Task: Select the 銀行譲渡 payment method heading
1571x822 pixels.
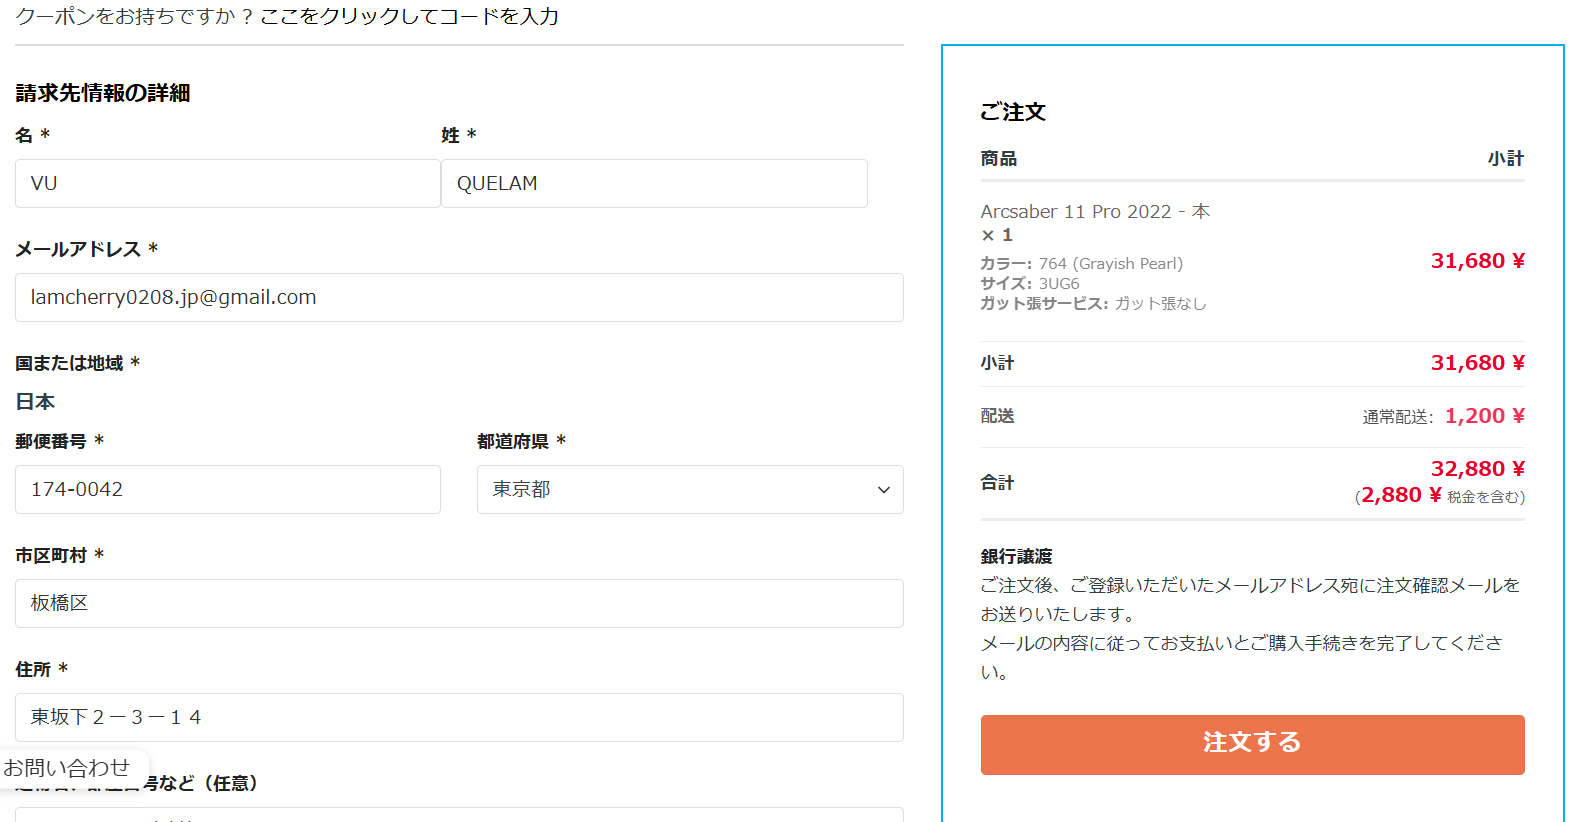Action: [x=1016, y=557]
